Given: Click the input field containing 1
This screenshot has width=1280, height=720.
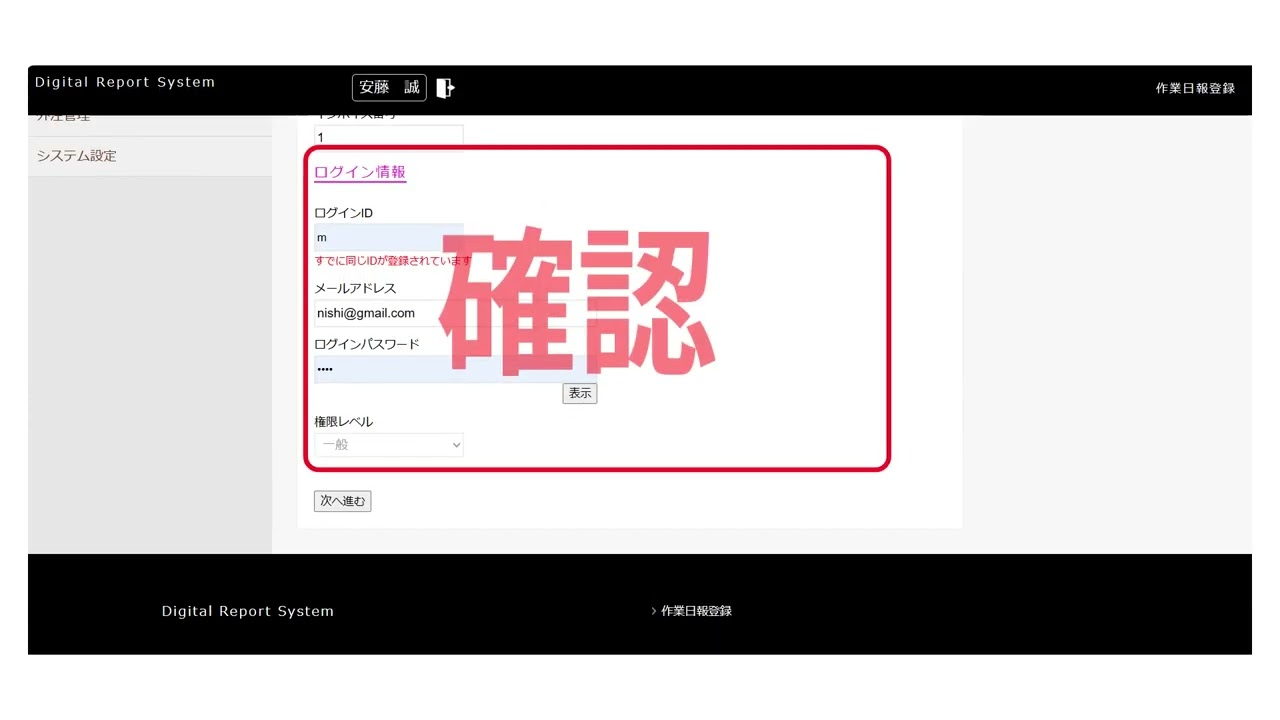Looking at the screenshot, I should tap(389, 137).
